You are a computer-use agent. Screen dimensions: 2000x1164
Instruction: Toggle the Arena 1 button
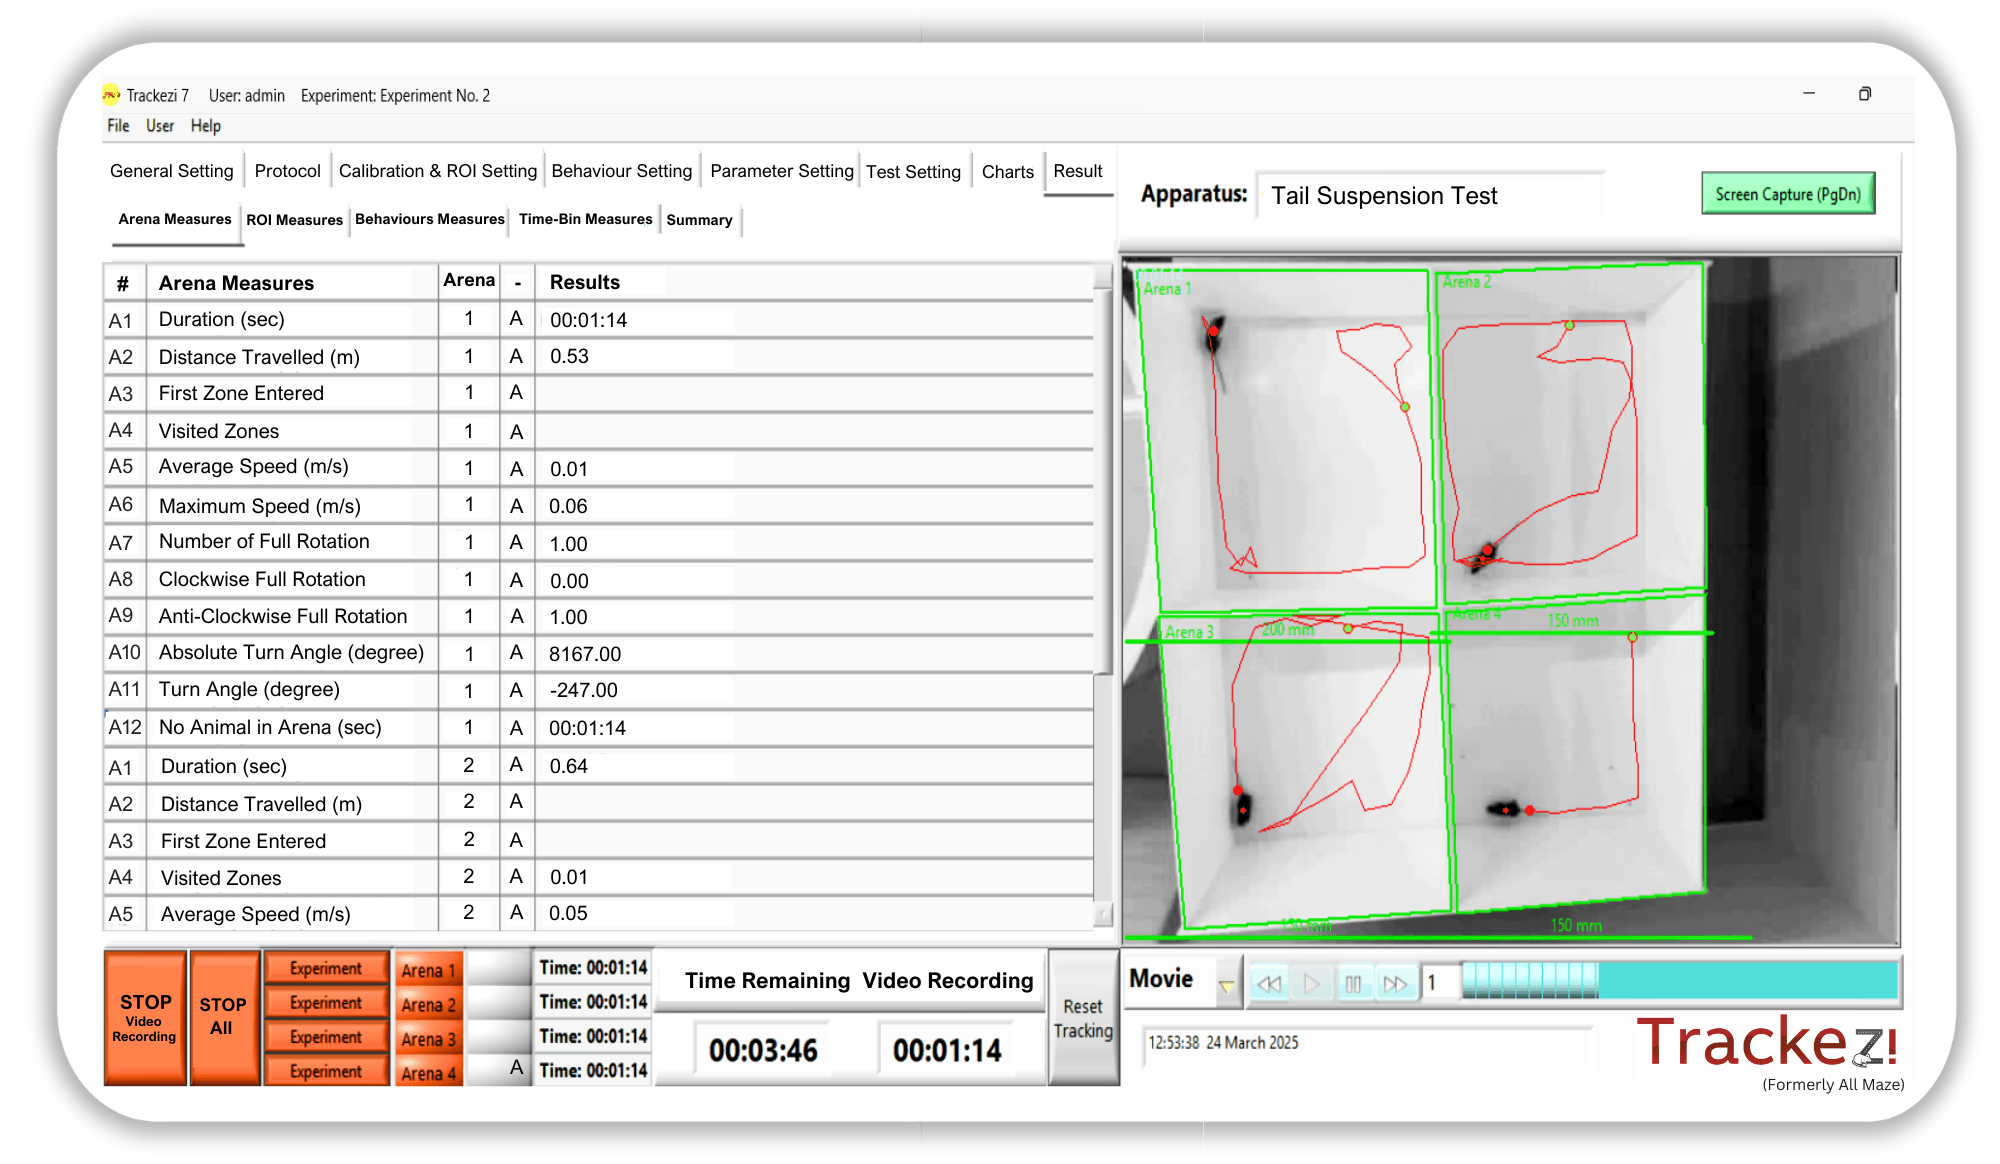coord(428,970)
